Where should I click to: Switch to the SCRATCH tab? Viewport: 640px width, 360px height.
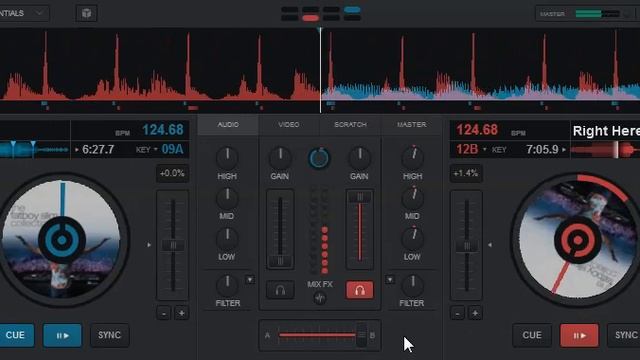[x=350, y=124]
